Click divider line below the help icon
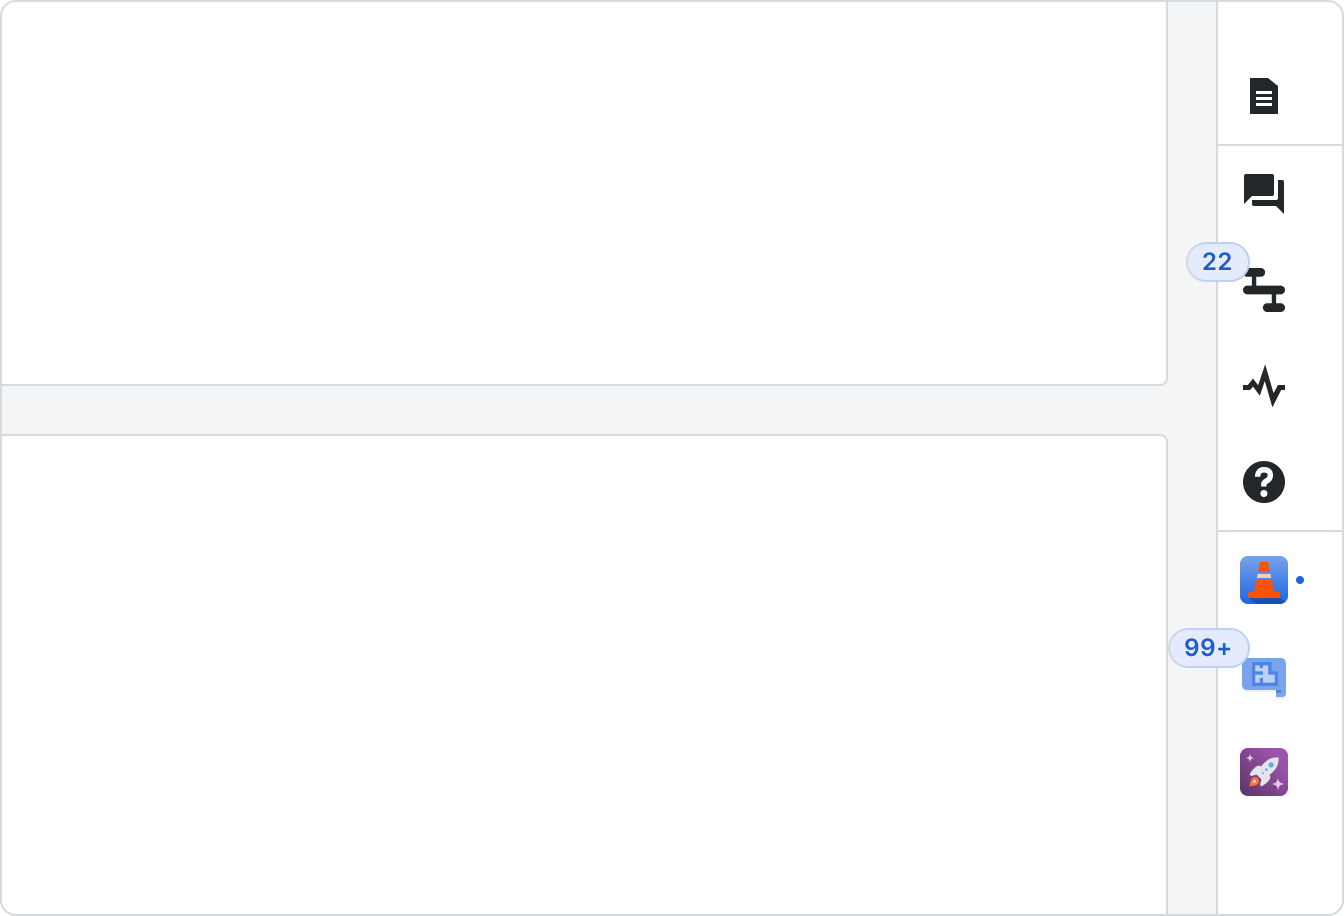Viewport: 1344px width, 916px height. pyautogui.click(x=1280, y=531)
